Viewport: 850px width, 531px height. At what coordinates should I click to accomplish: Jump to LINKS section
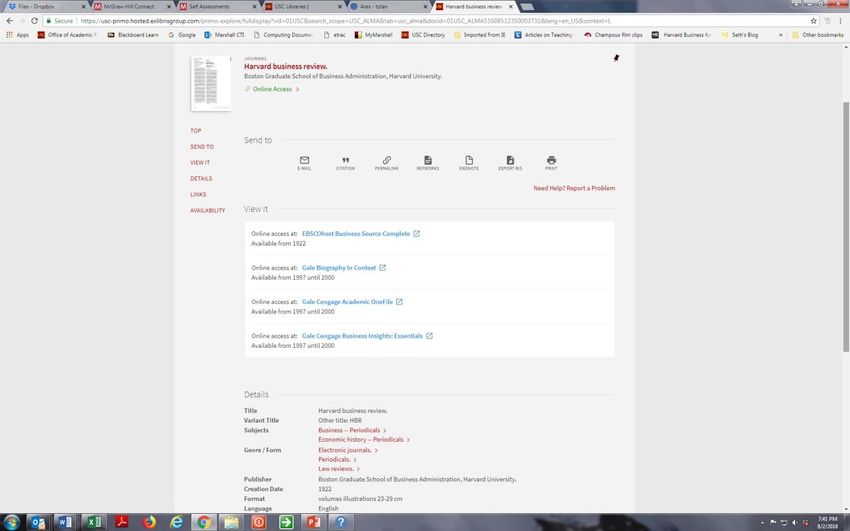pyautogui.click(x=198, y=195)
